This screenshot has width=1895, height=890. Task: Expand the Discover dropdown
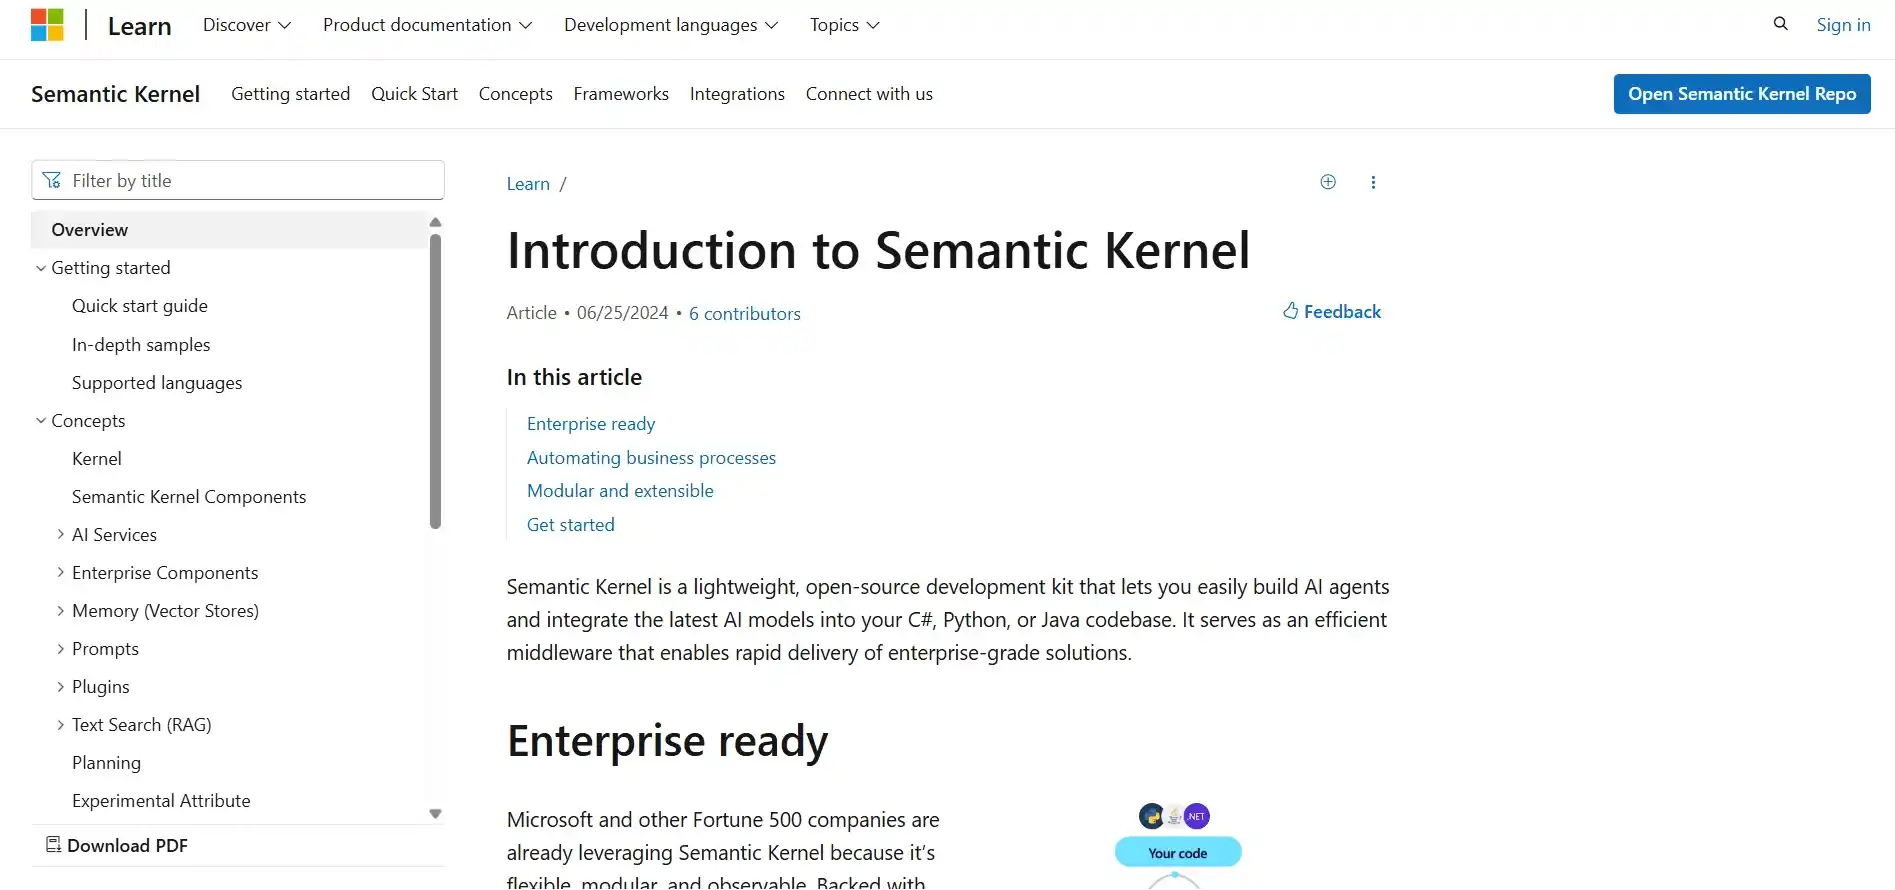click(247, 25)
